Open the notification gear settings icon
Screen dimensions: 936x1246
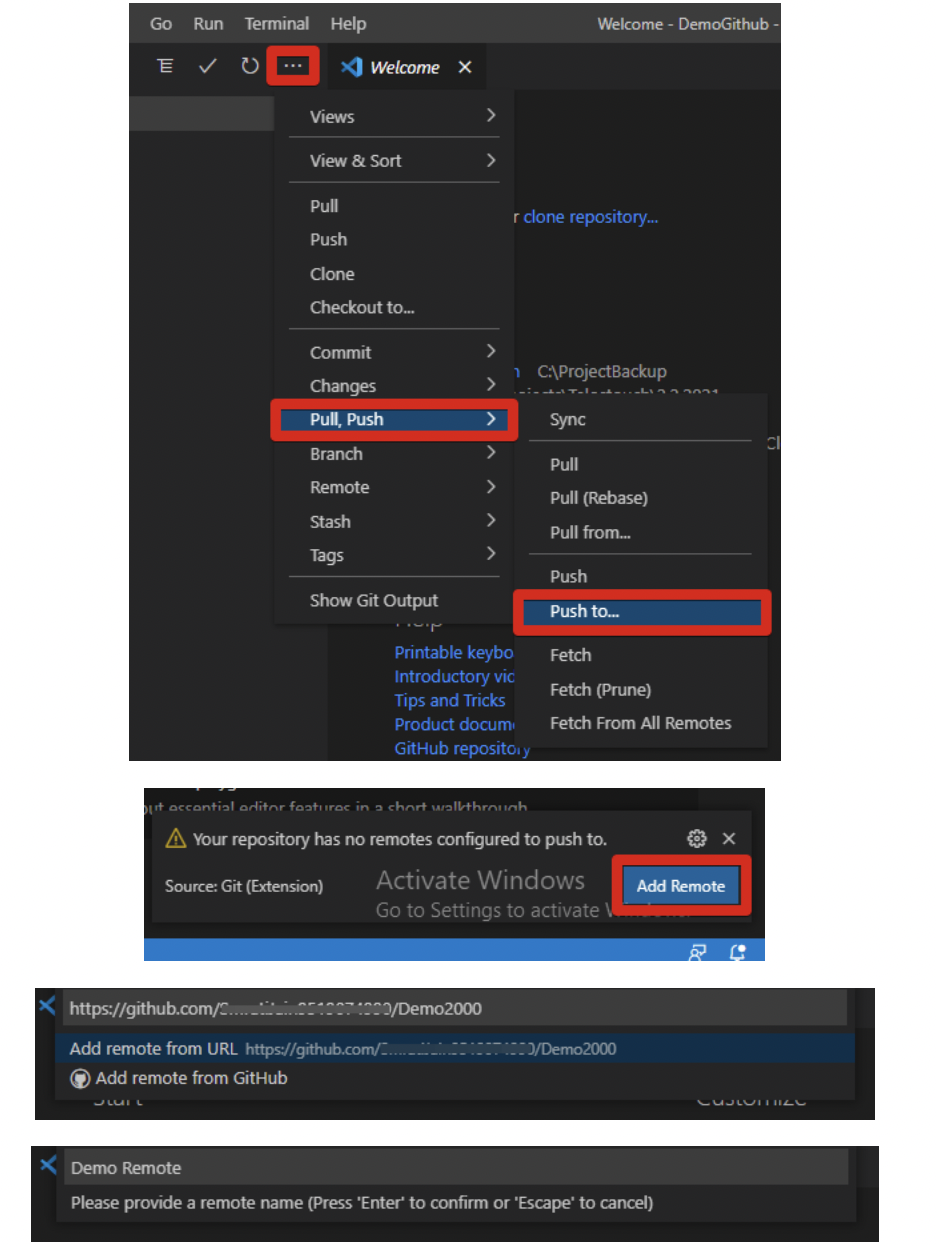pyautogui.click(x=697, y=839)
